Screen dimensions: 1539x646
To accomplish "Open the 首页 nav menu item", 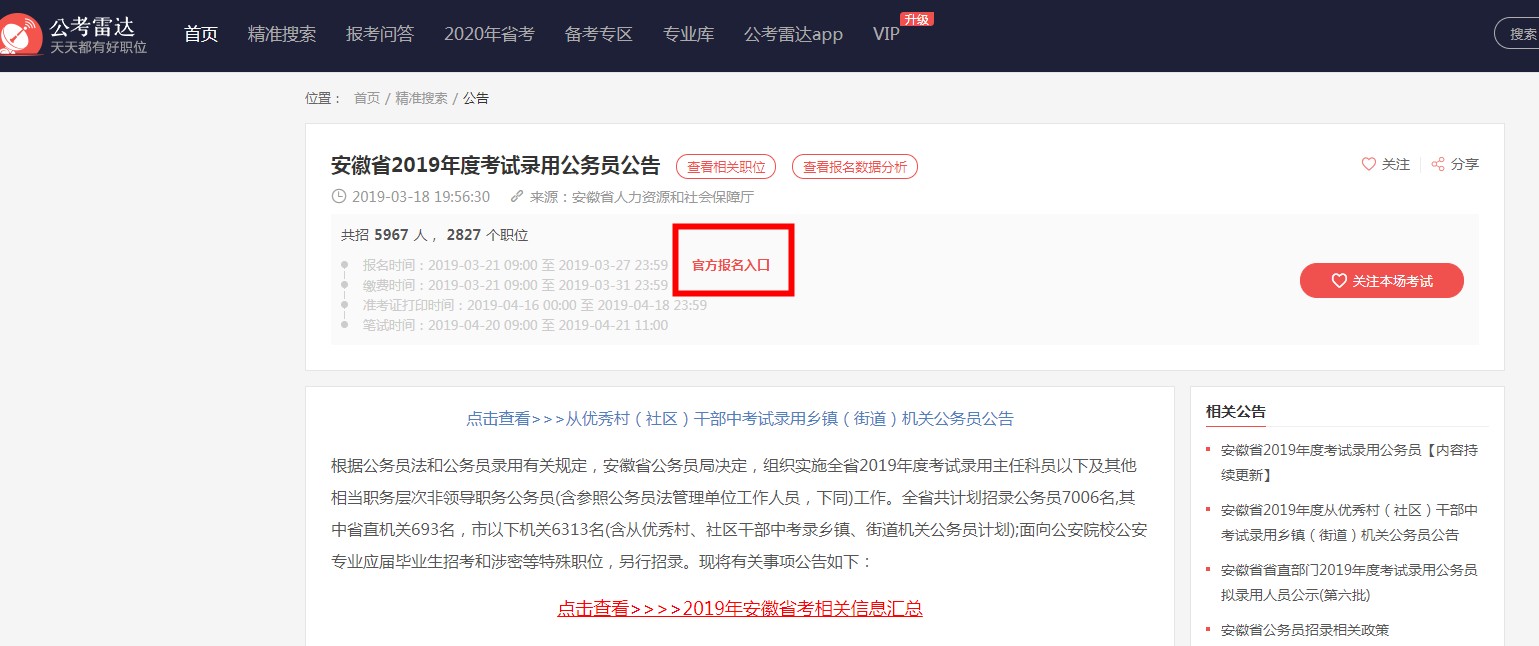I will point(201,34).
